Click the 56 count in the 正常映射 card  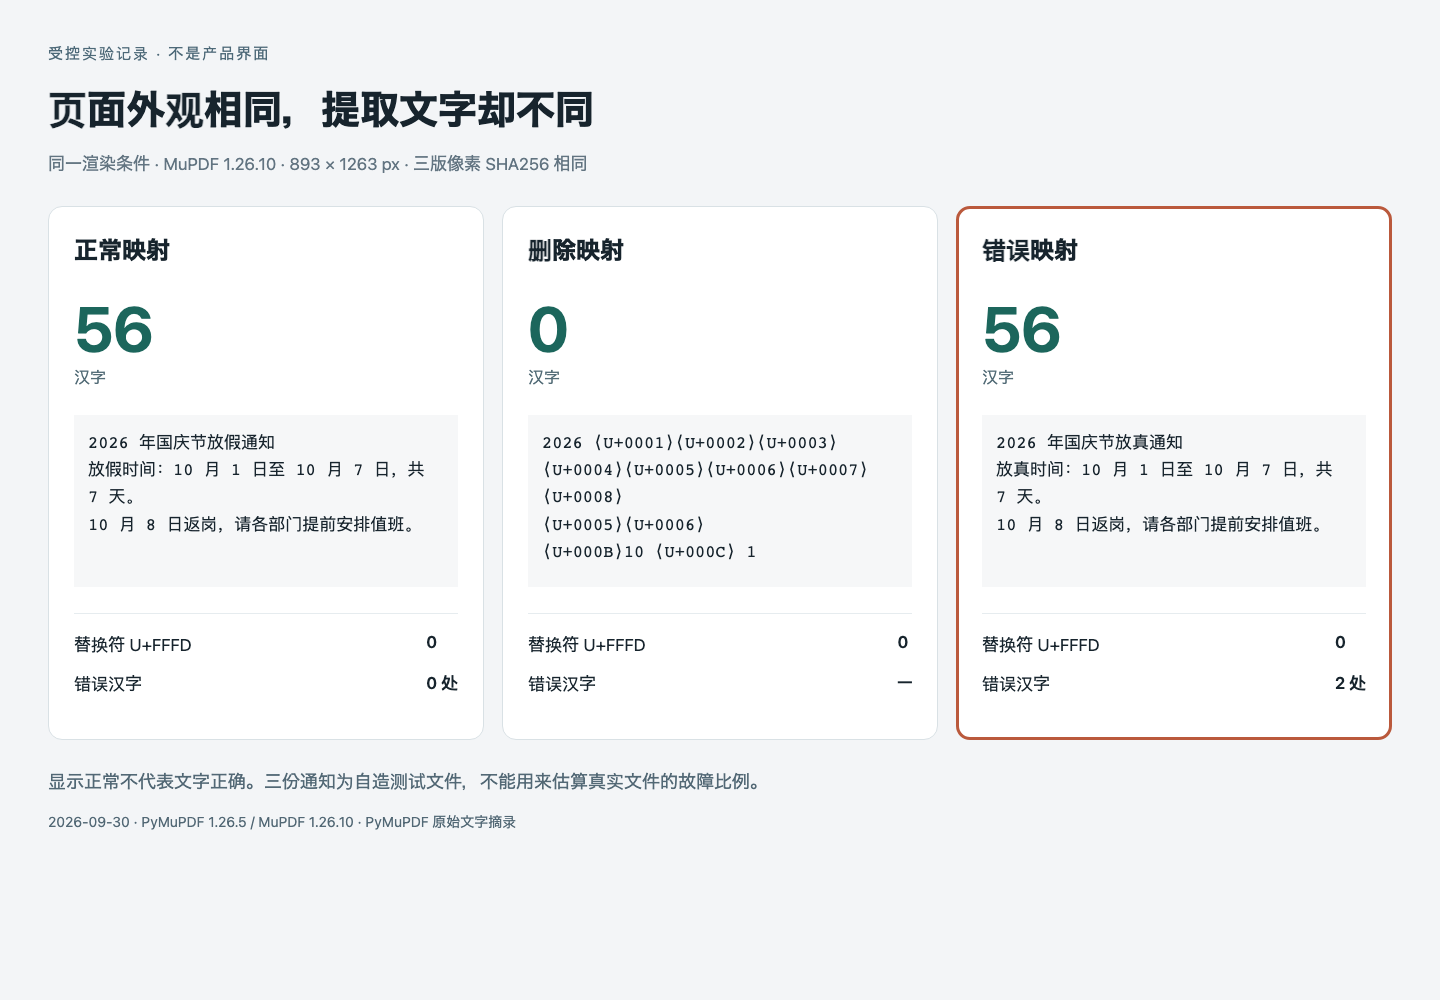[114, 330]
